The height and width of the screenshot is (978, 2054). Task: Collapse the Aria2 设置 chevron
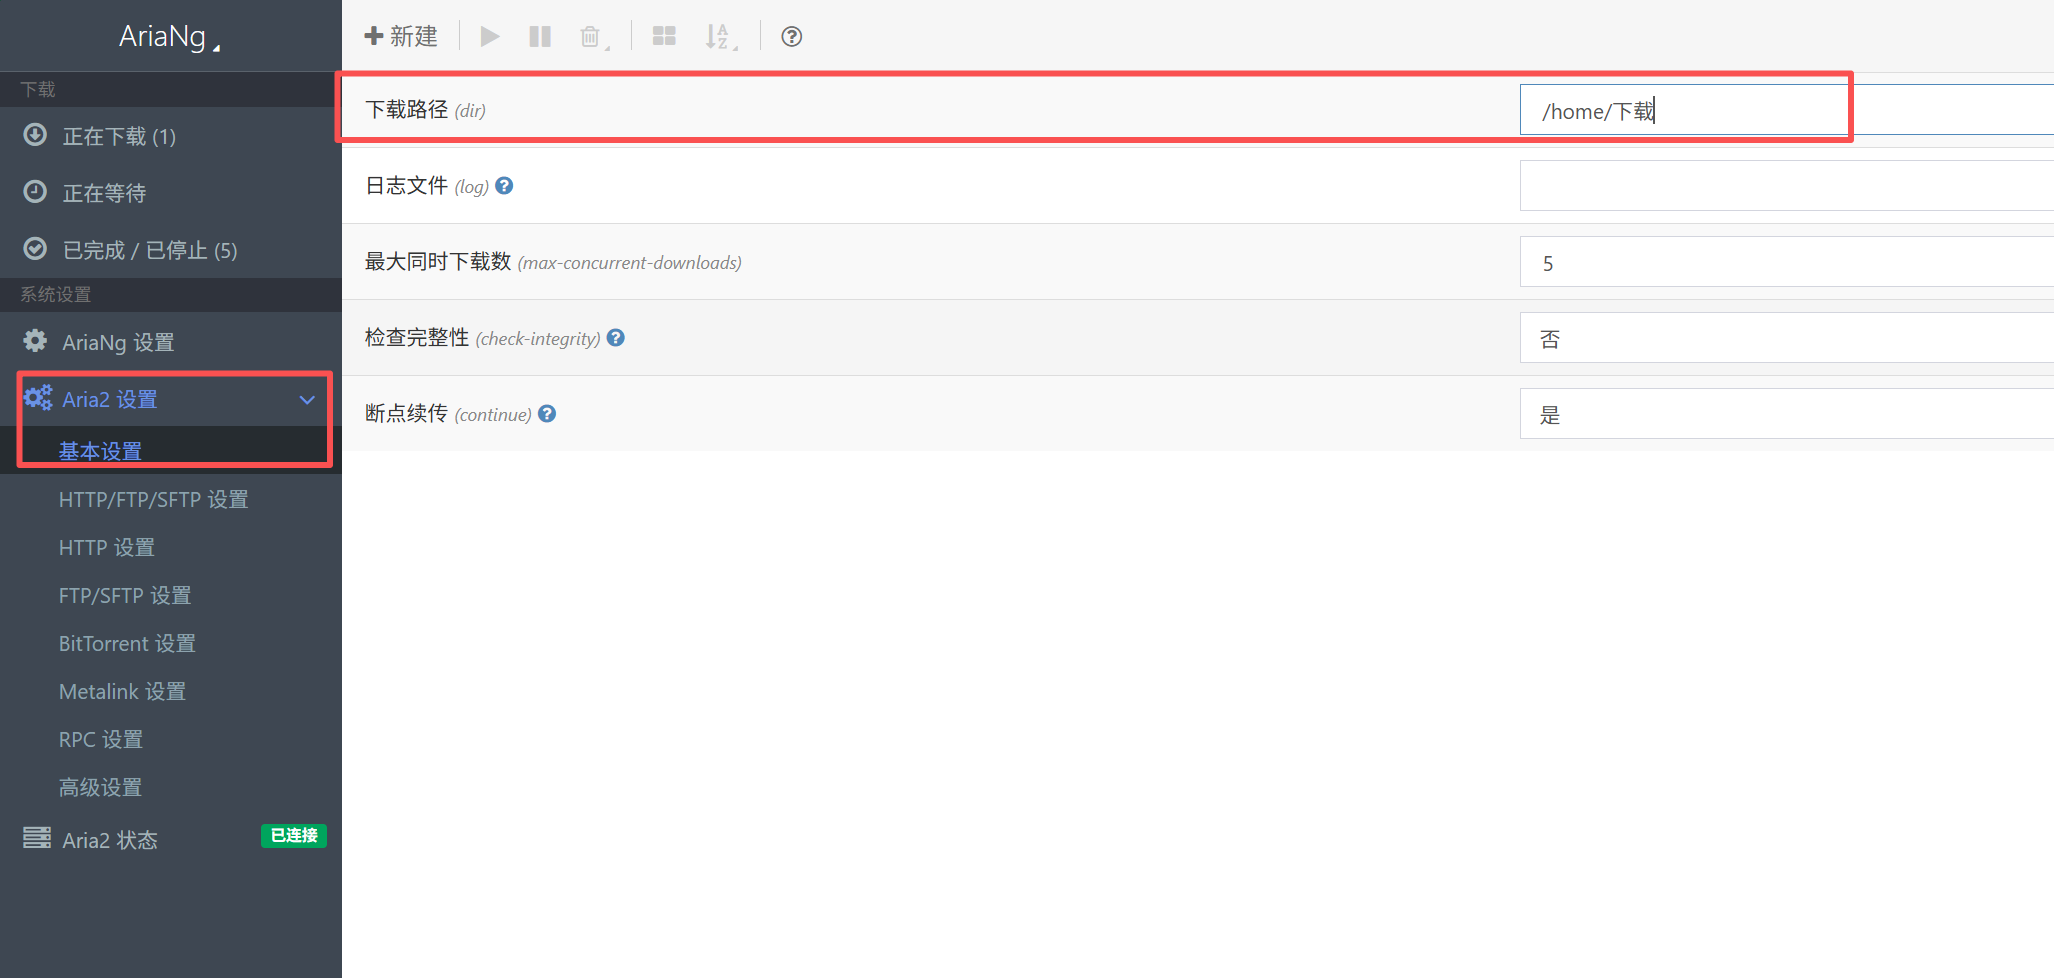pyautogui.click(x=307, y=400)
